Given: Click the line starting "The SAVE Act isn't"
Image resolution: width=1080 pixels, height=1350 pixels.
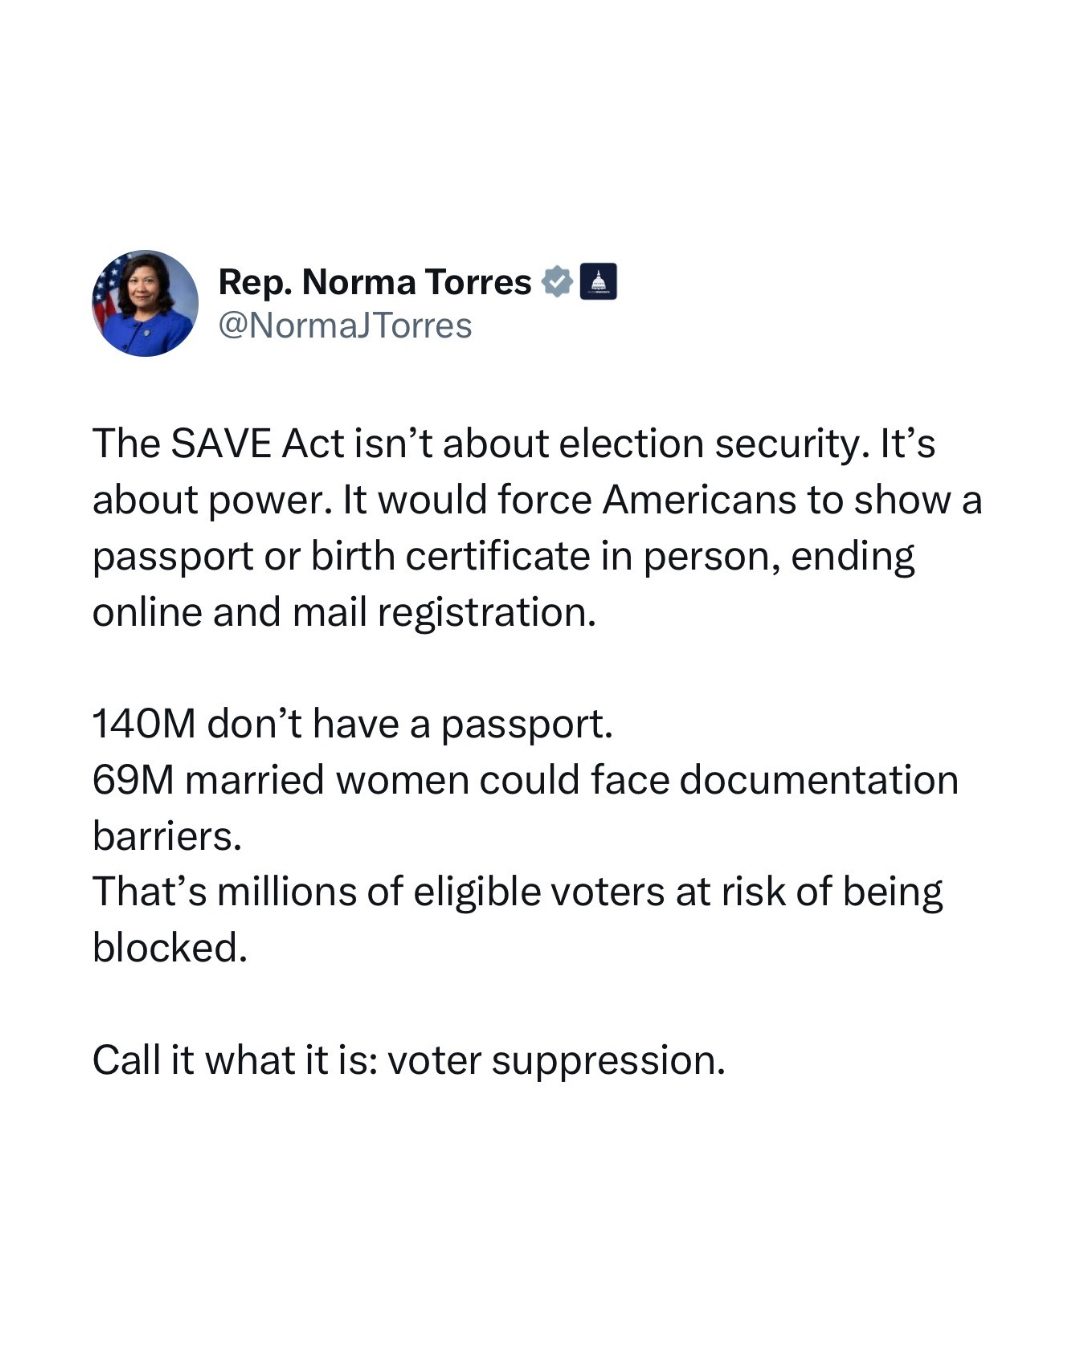Looking at the screenshot, I should point(513,443).
